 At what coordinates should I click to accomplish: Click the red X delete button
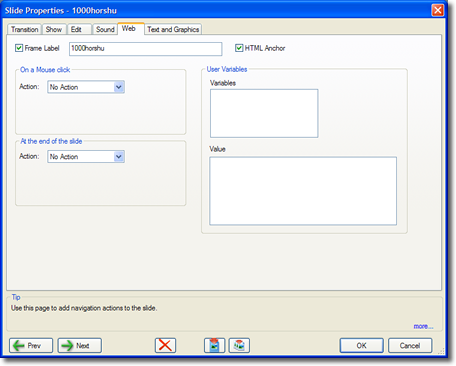click(x=165, y=345)
